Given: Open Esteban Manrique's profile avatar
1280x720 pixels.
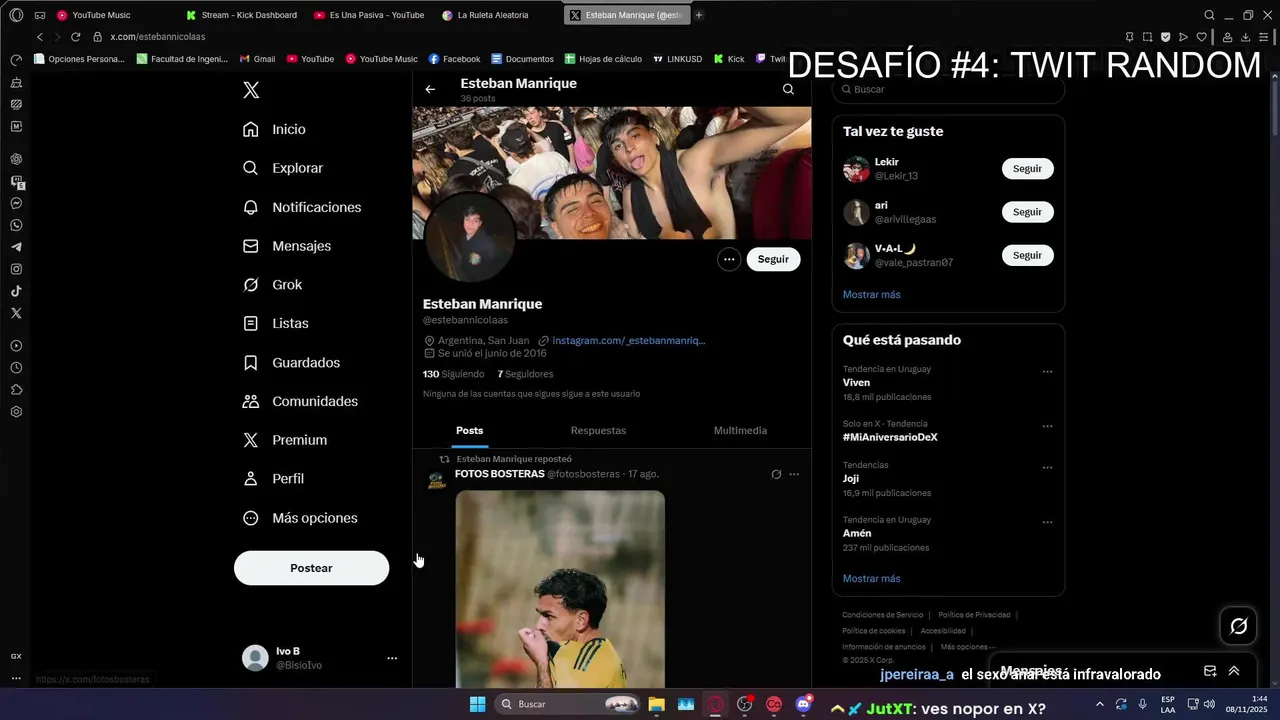Looking at the screenshot, I should (469, 238).
